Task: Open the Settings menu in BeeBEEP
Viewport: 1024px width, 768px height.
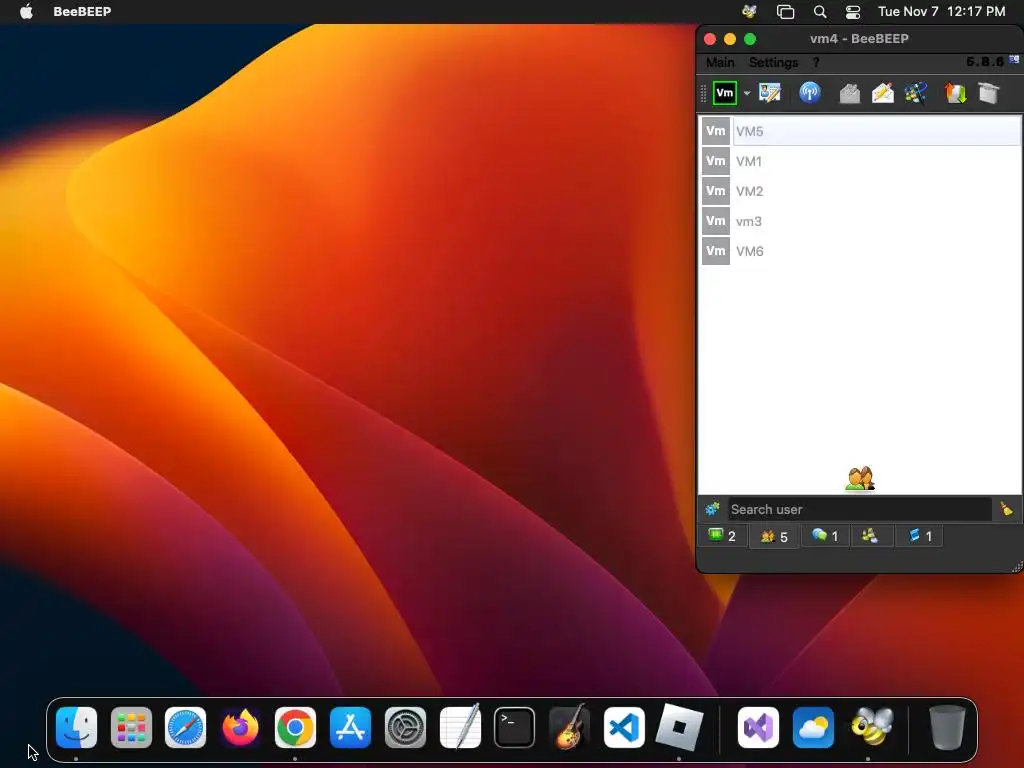Action: pos(773,62)
